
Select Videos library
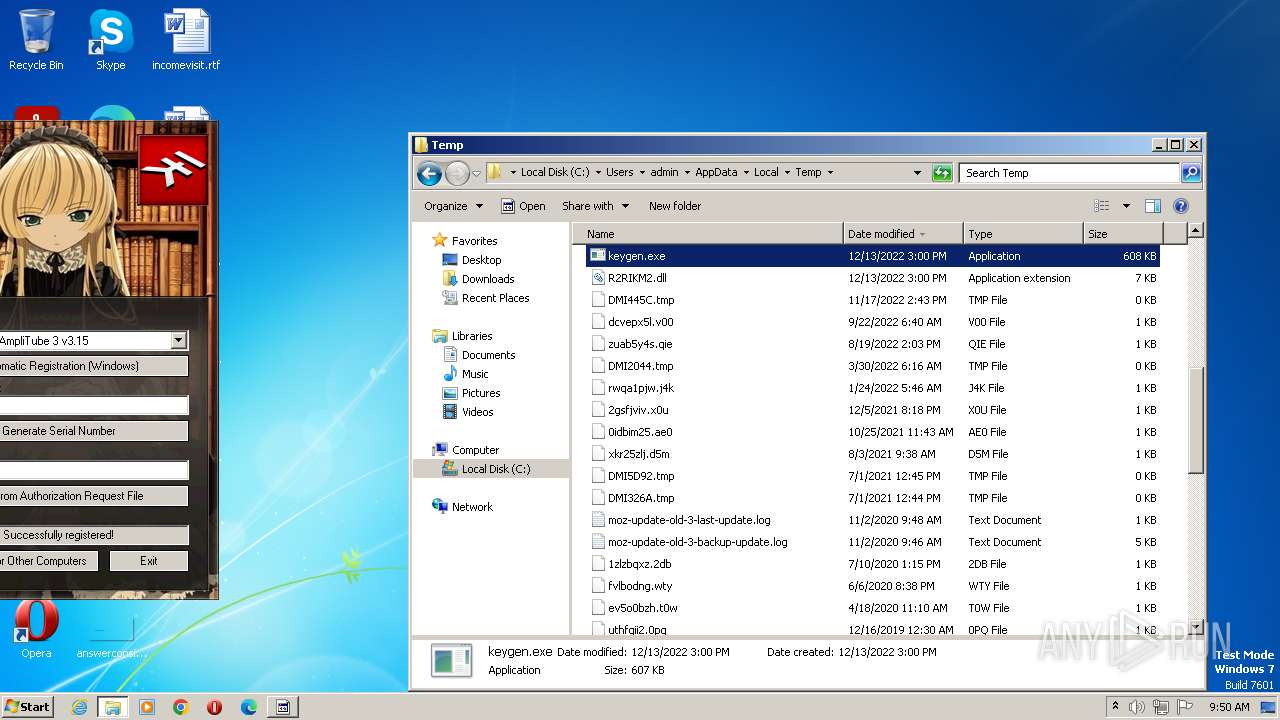[x=477, y=412]
